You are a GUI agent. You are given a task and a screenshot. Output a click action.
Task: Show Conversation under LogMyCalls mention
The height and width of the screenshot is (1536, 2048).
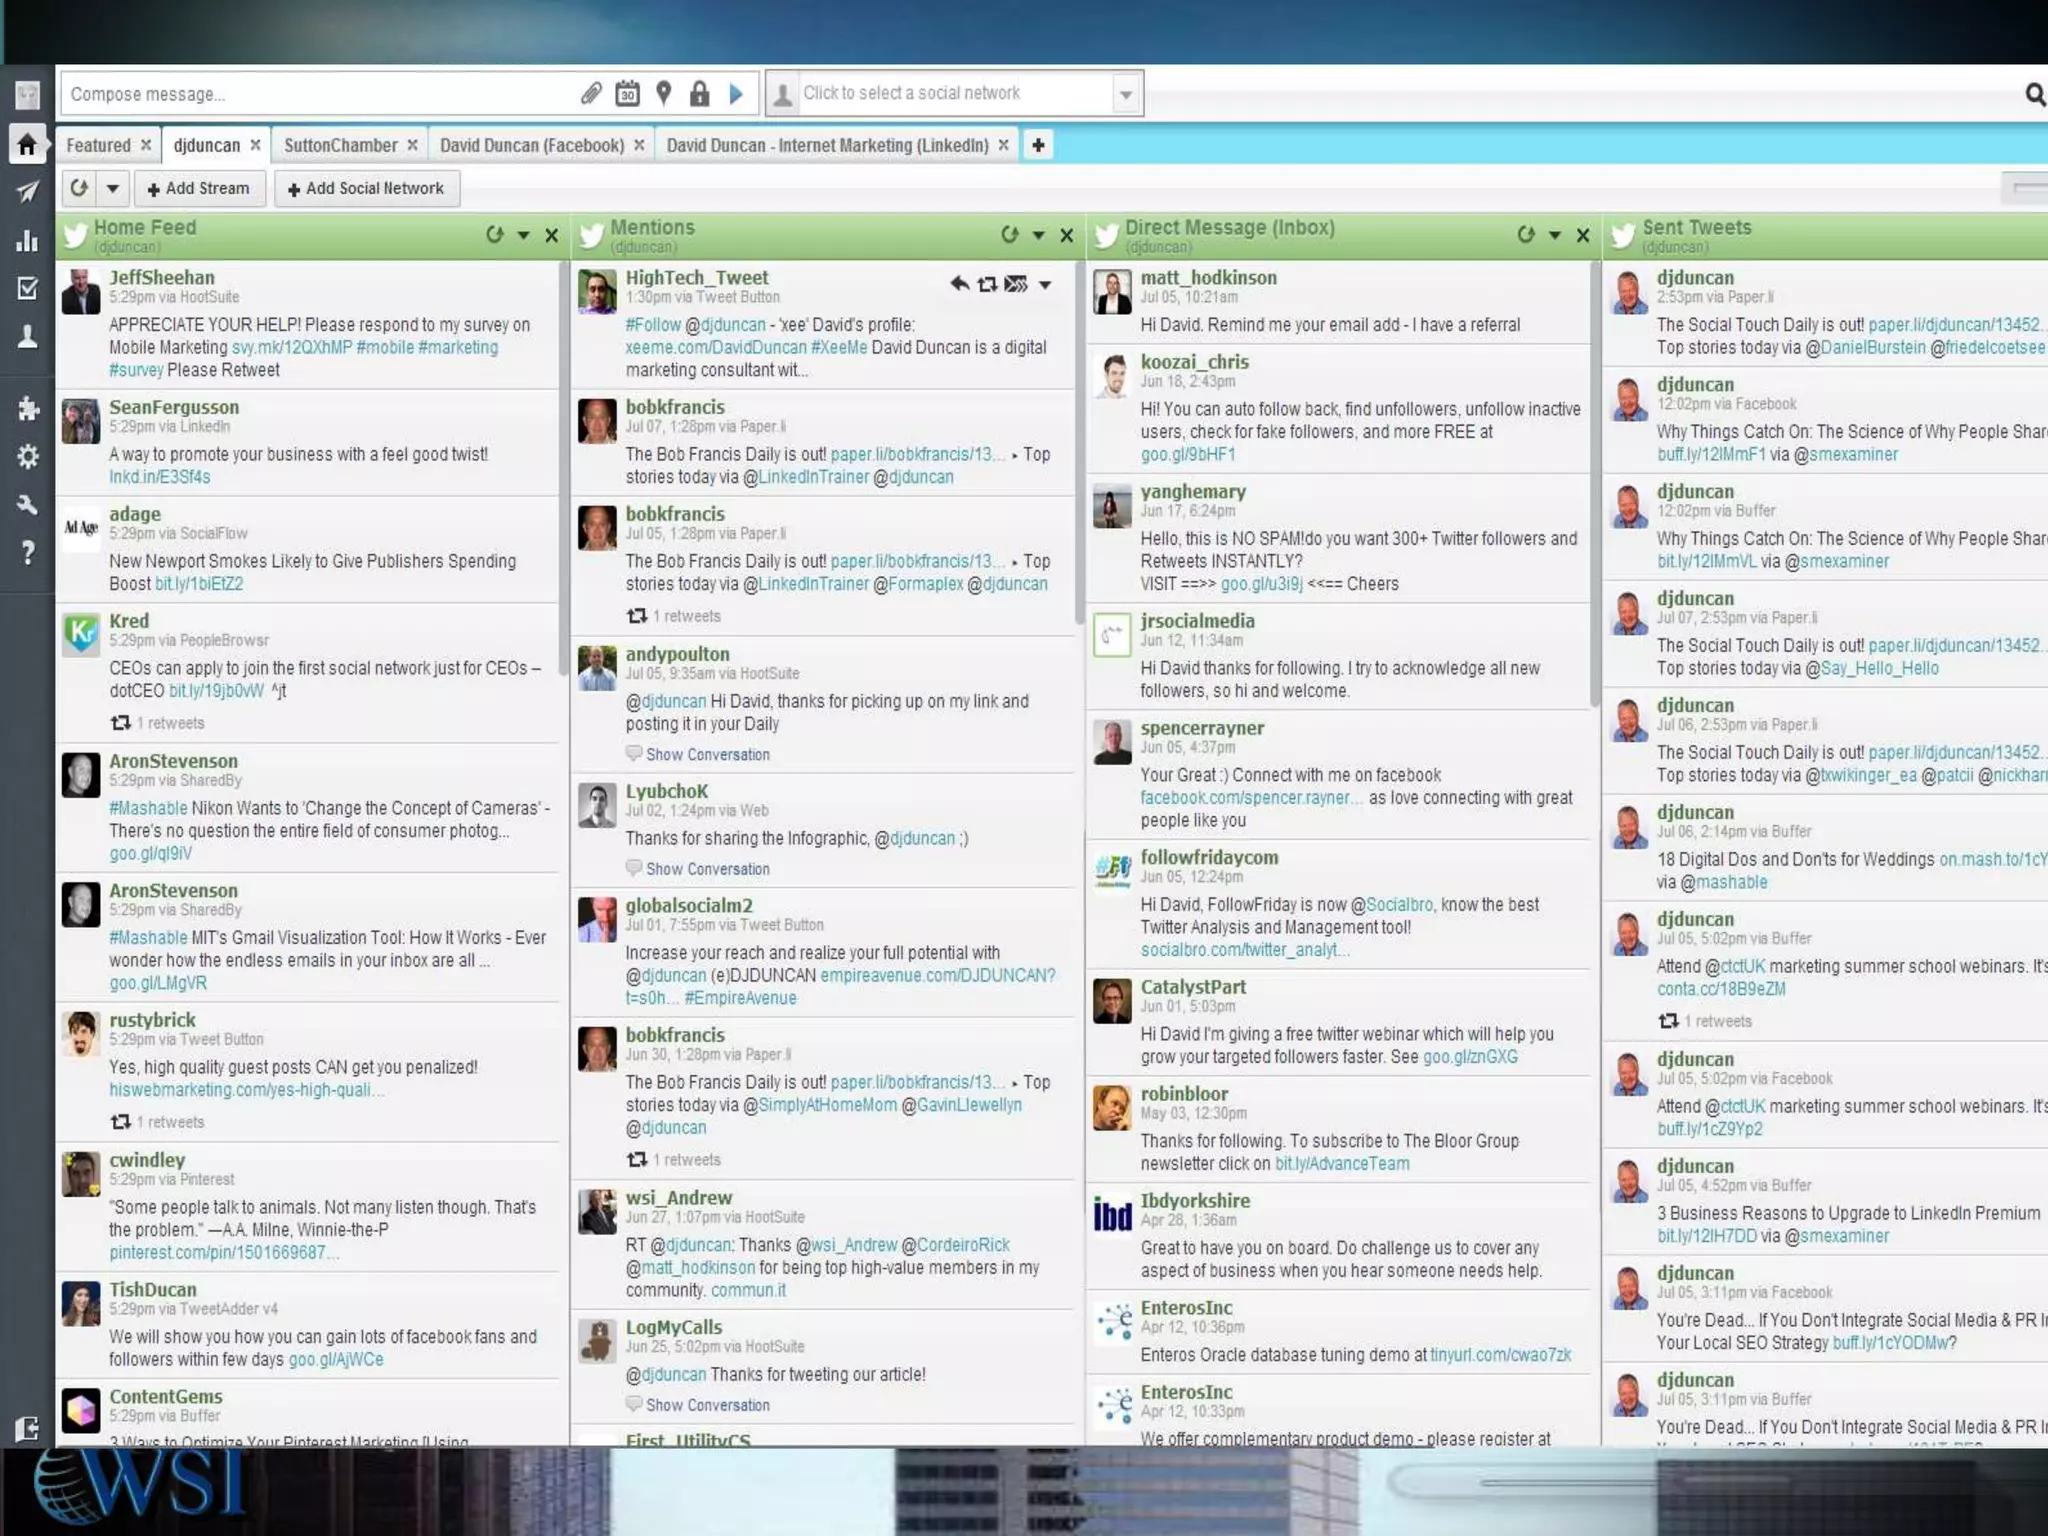click(707, 1405)
